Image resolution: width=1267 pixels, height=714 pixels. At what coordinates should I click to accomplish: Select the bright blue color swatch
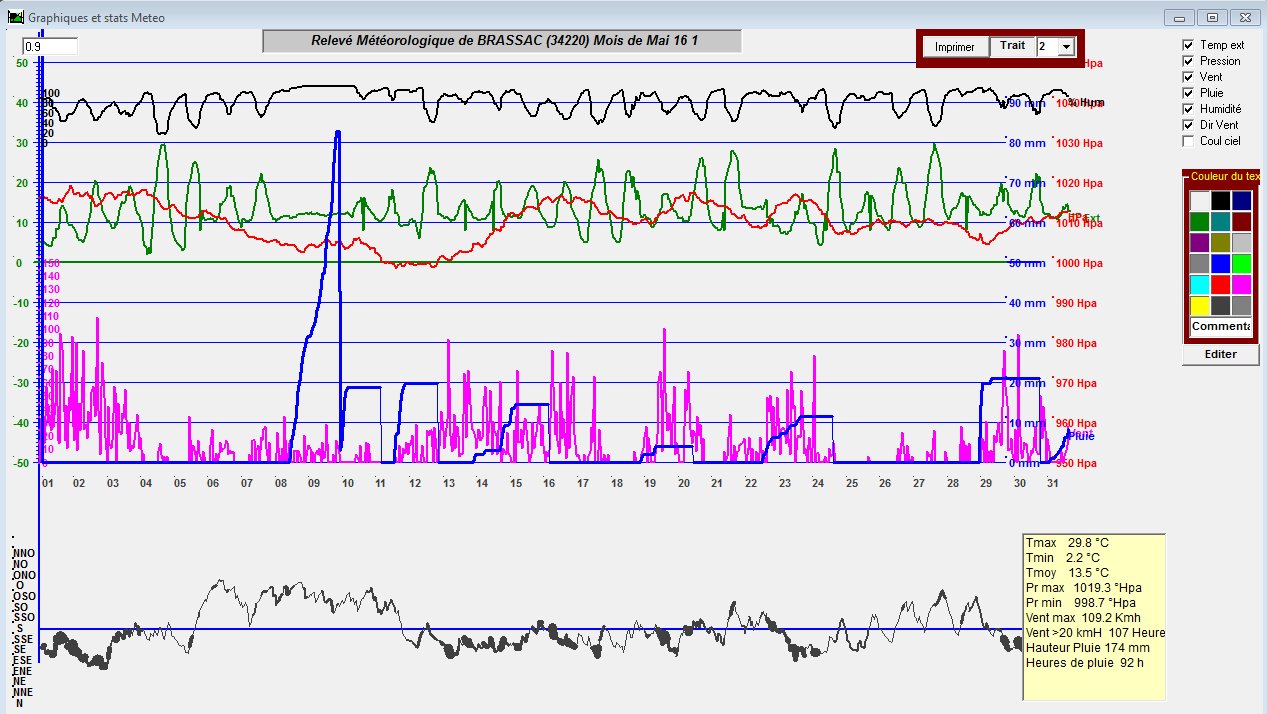tap(1220, 263)
